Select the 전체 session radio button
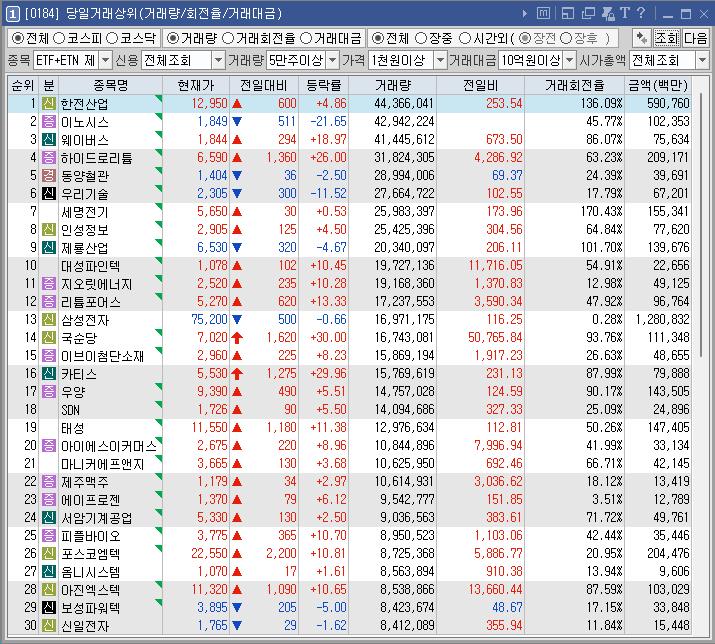This screenshot has width=715, height=644. [378, 38]
